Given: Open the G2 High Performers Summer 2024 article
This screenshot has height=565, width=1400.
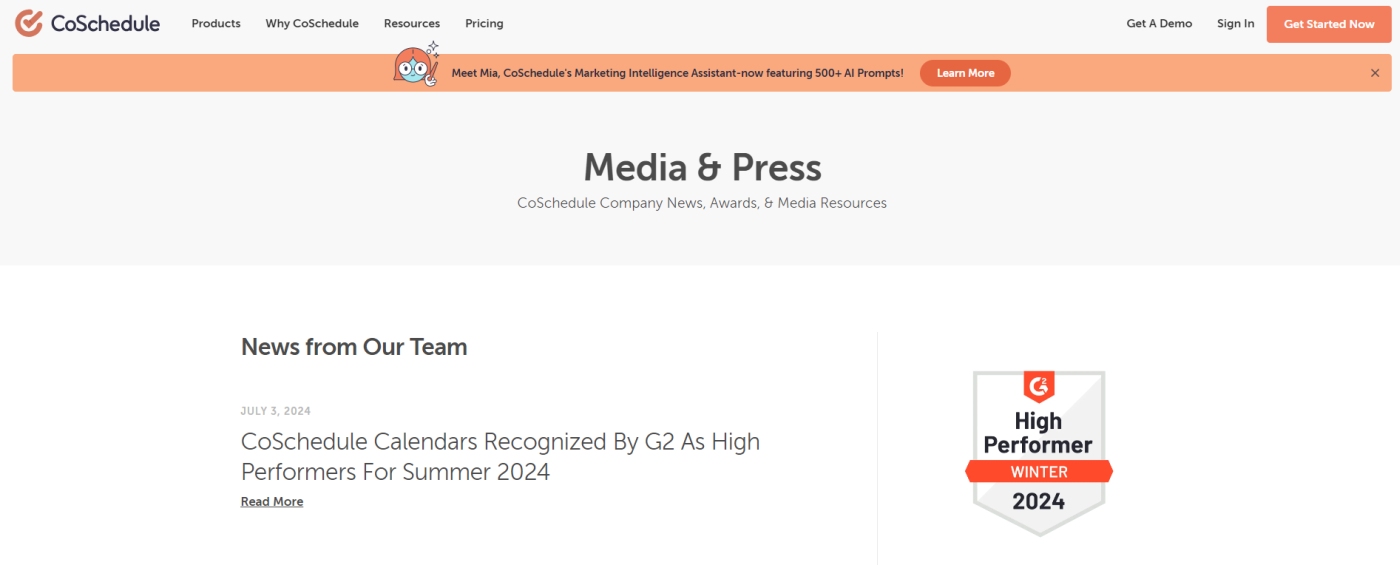Looking at the screenshot, I should tap(500, 456).
